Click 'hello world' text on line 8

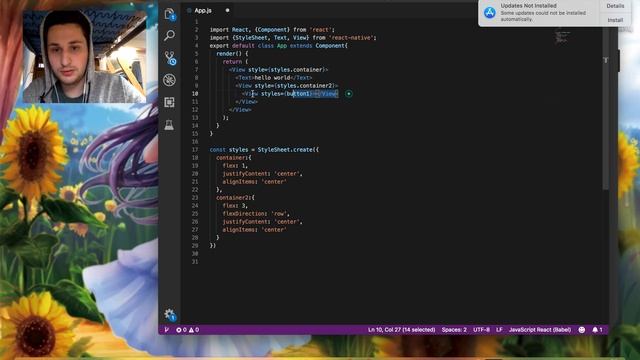coord(272,78)
